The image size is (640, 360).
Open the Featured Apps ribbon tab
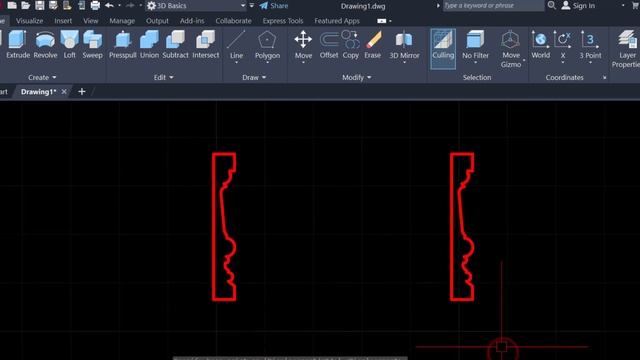(x=337, y=21)
